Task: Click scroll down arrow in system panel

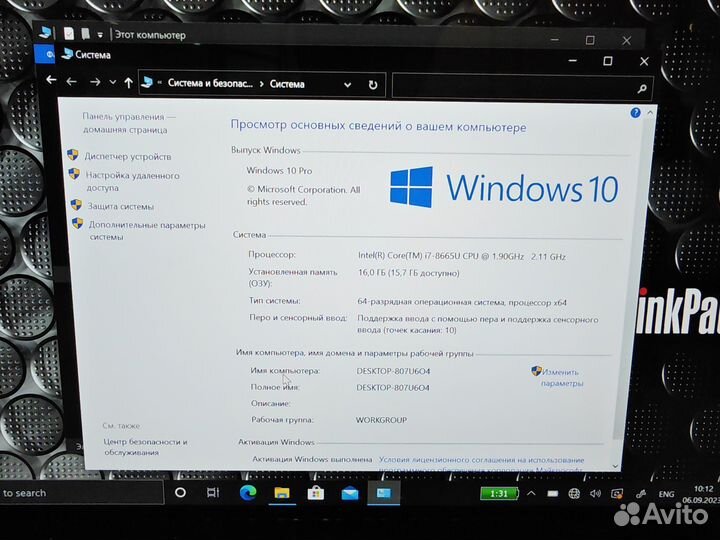Action: pos(616,466)
